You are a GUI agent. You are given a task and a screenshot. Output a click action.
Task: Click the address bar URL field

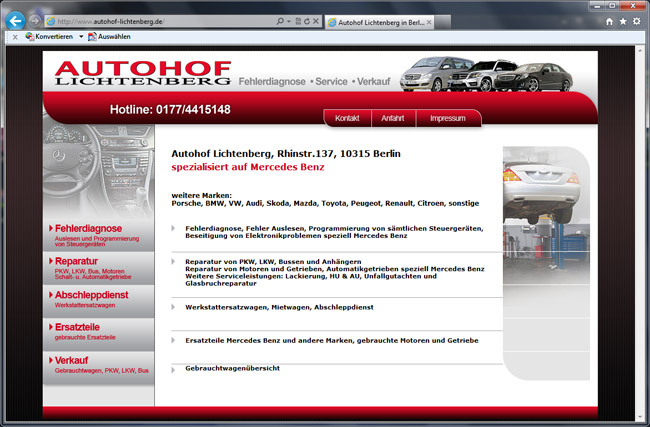click(x=162, y=21)
